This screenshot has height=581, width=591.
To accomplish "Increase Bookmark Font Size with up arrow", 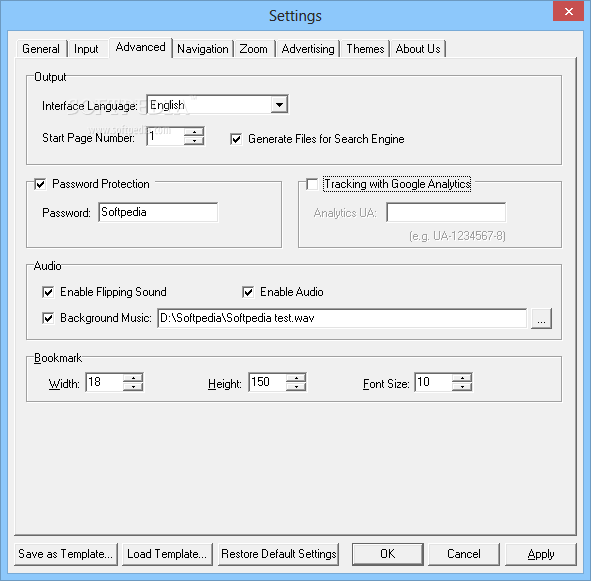I will pos(462,378).
